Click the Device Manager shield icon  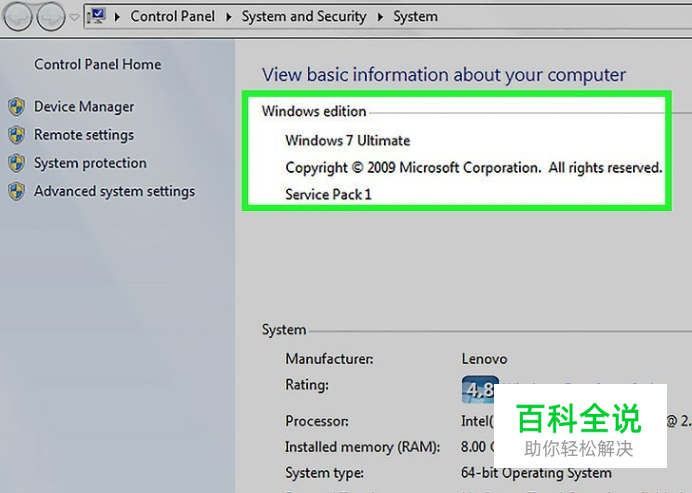(16, 107)
